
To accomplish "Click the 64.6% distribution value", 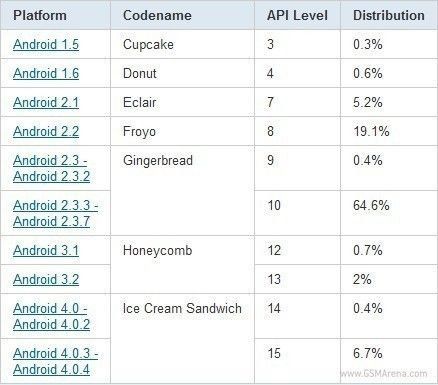I will [x=371, y=205].
